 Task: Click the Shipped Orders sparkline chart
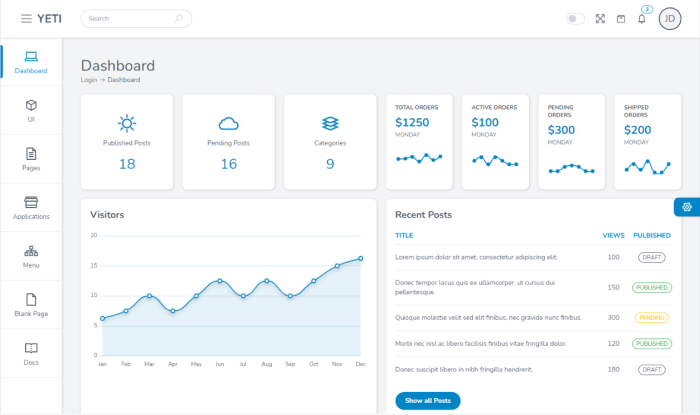[647, 167]
